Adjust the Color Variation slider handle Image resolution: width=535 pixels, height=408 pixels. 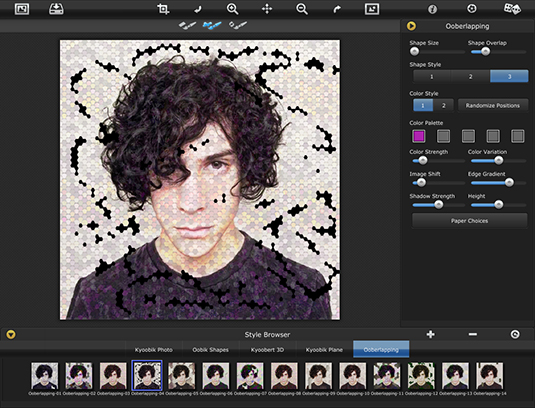[x=499, y=160]
